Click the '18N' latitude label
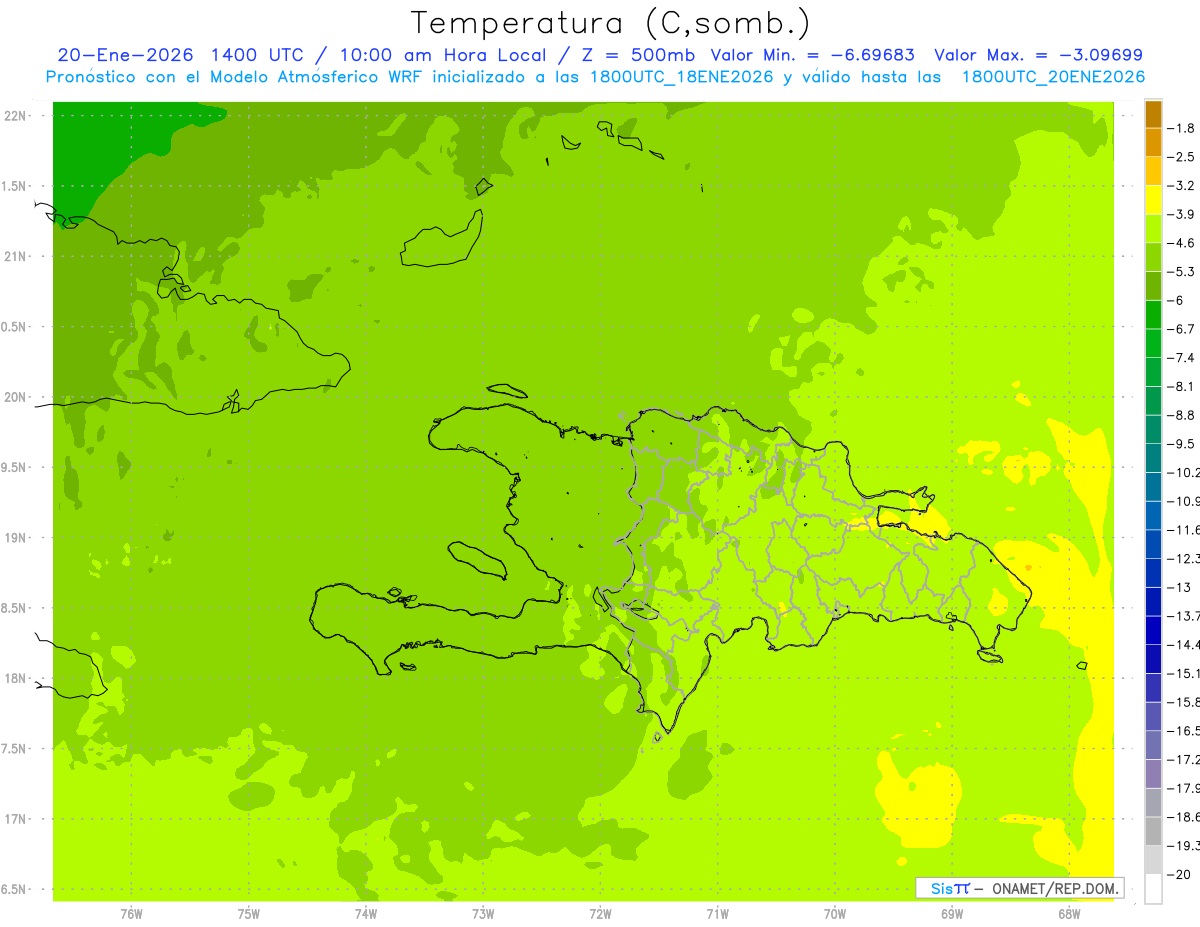Screen dimensions: 1200x927 [17, 679]
